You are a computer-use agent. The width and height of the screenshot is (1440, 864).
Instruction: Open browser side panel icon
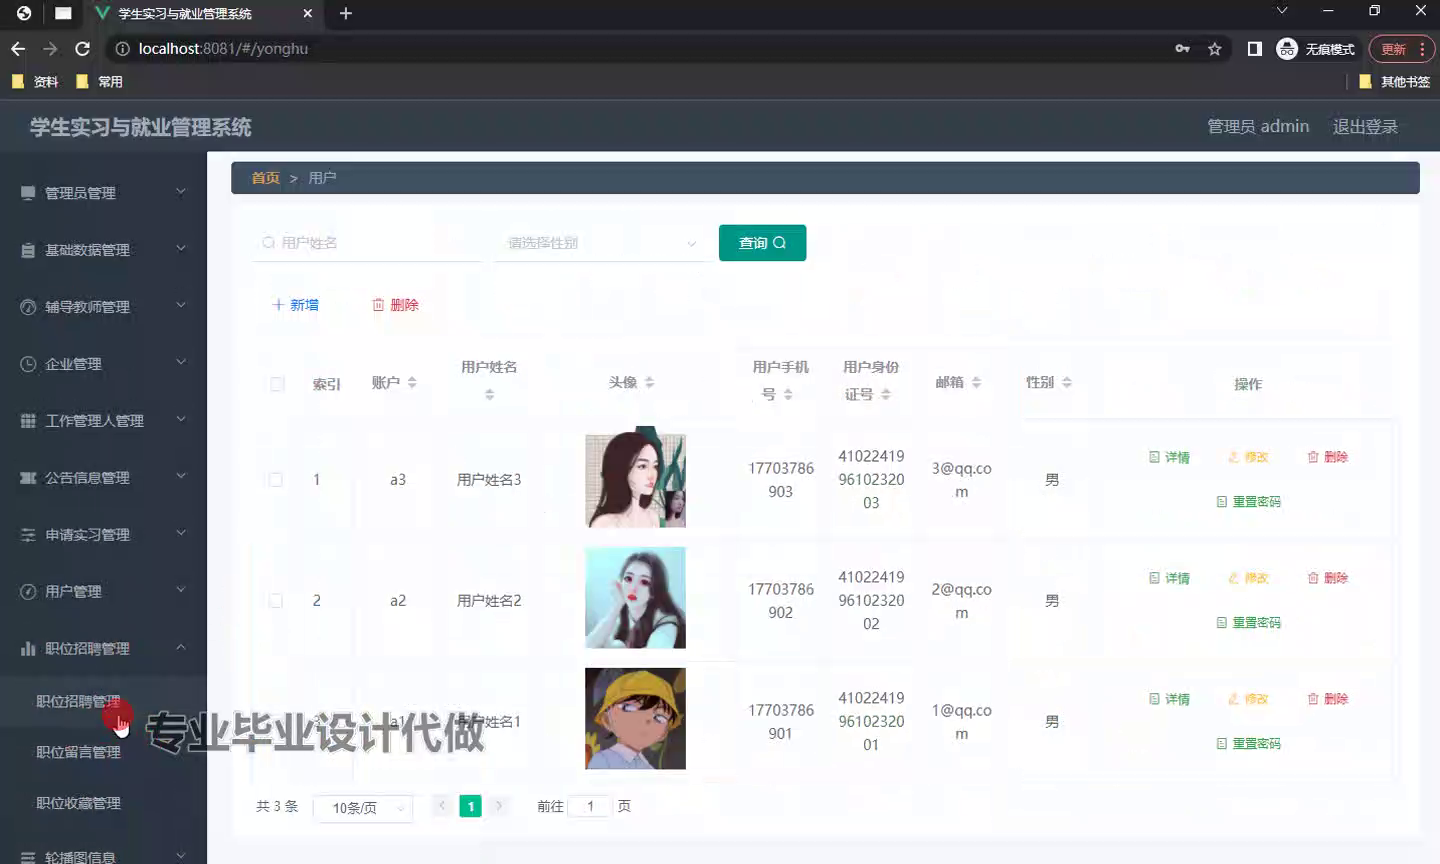point(1254,49)
